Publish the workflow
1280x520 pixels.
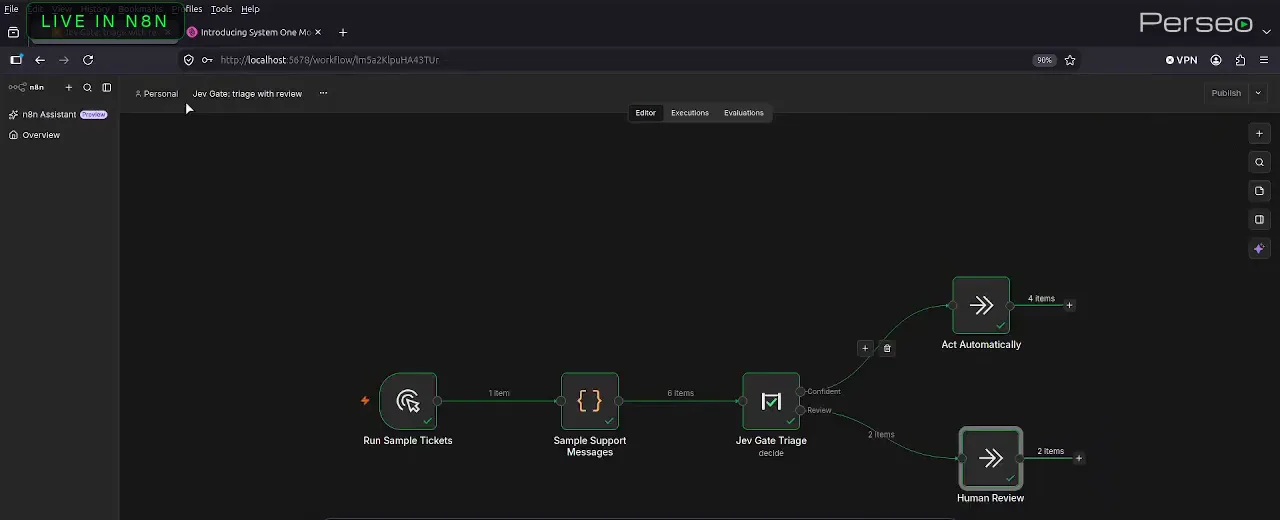click(x=1226, y=93)
